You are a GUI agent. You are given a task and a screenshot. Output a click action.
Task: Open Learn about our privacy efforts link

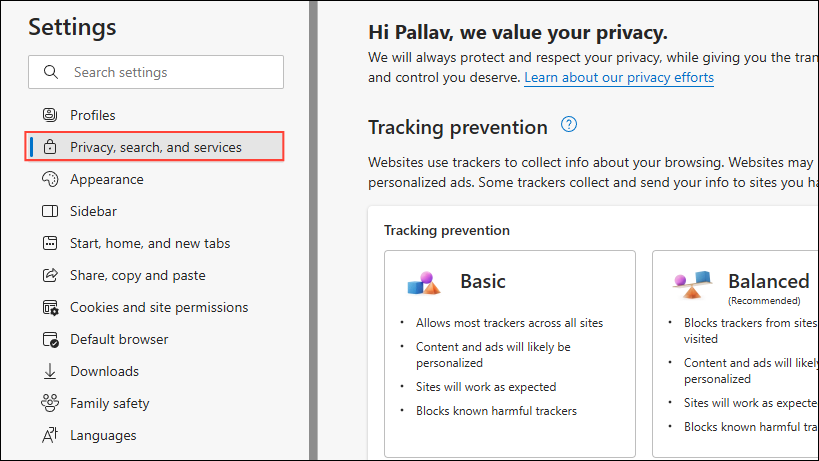point(618,77)
